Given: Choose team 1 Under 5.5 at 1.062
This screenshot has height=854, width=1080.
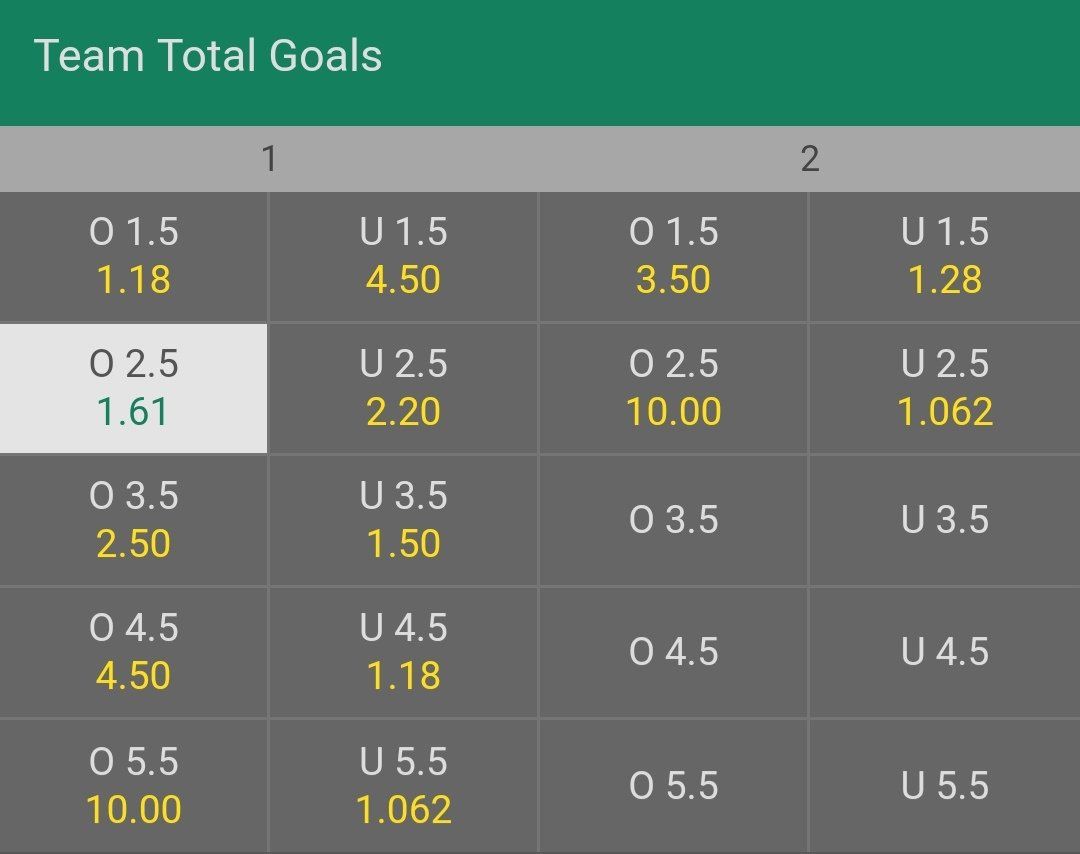Looking at the screenshot, I should click(404, 786).
